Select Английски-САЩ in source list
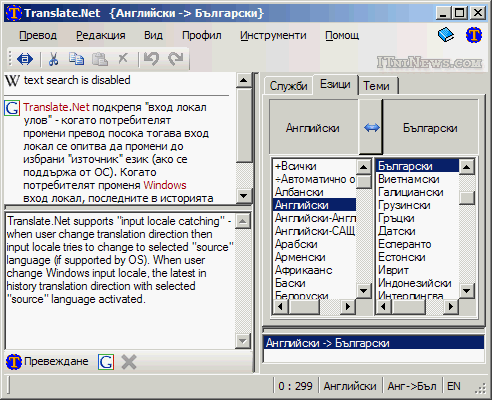Image resolution: width=492 pixels, height=400 pixels. pos(314,231)
